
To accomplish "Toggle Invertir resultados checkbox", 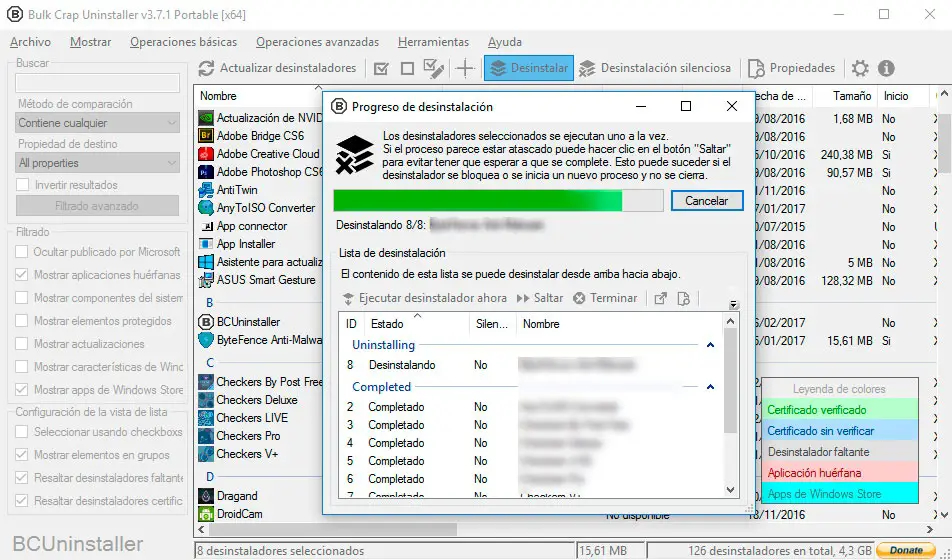I will pos(23,185).
